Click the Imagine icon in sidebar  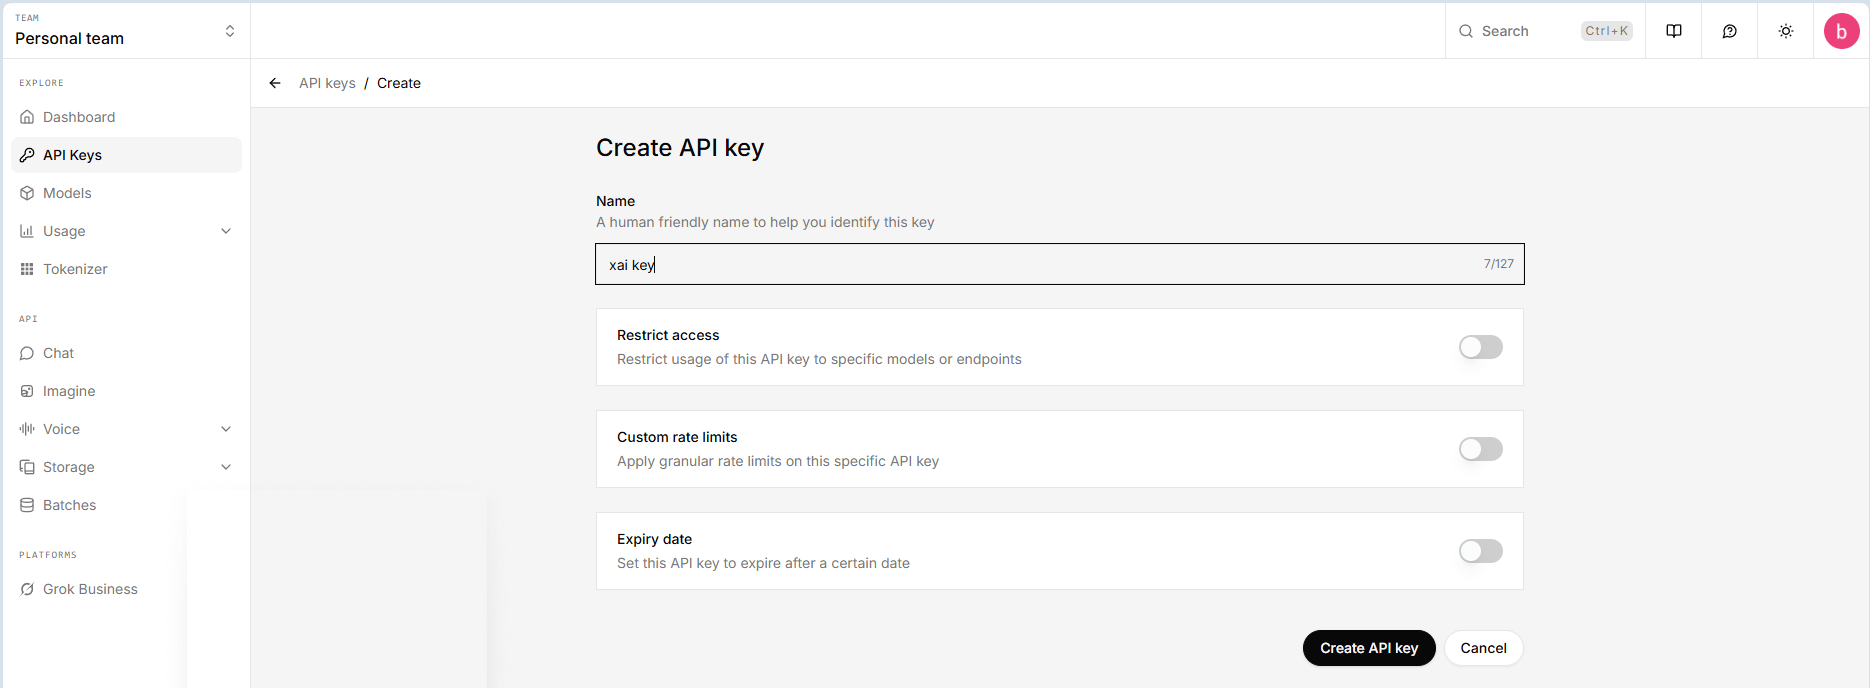(x=27, y=391)
